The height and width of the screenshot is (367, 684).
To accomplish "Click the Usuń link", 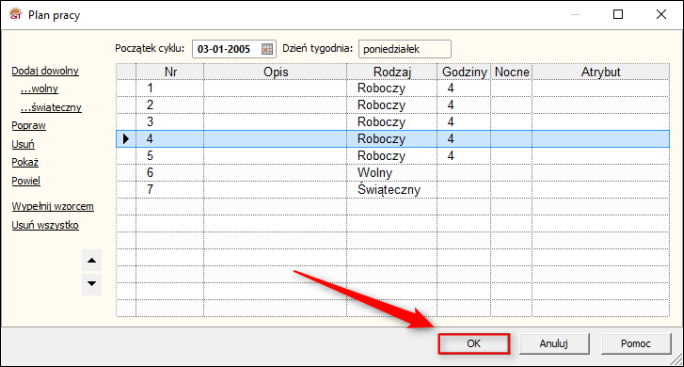I will pos(23,144).
